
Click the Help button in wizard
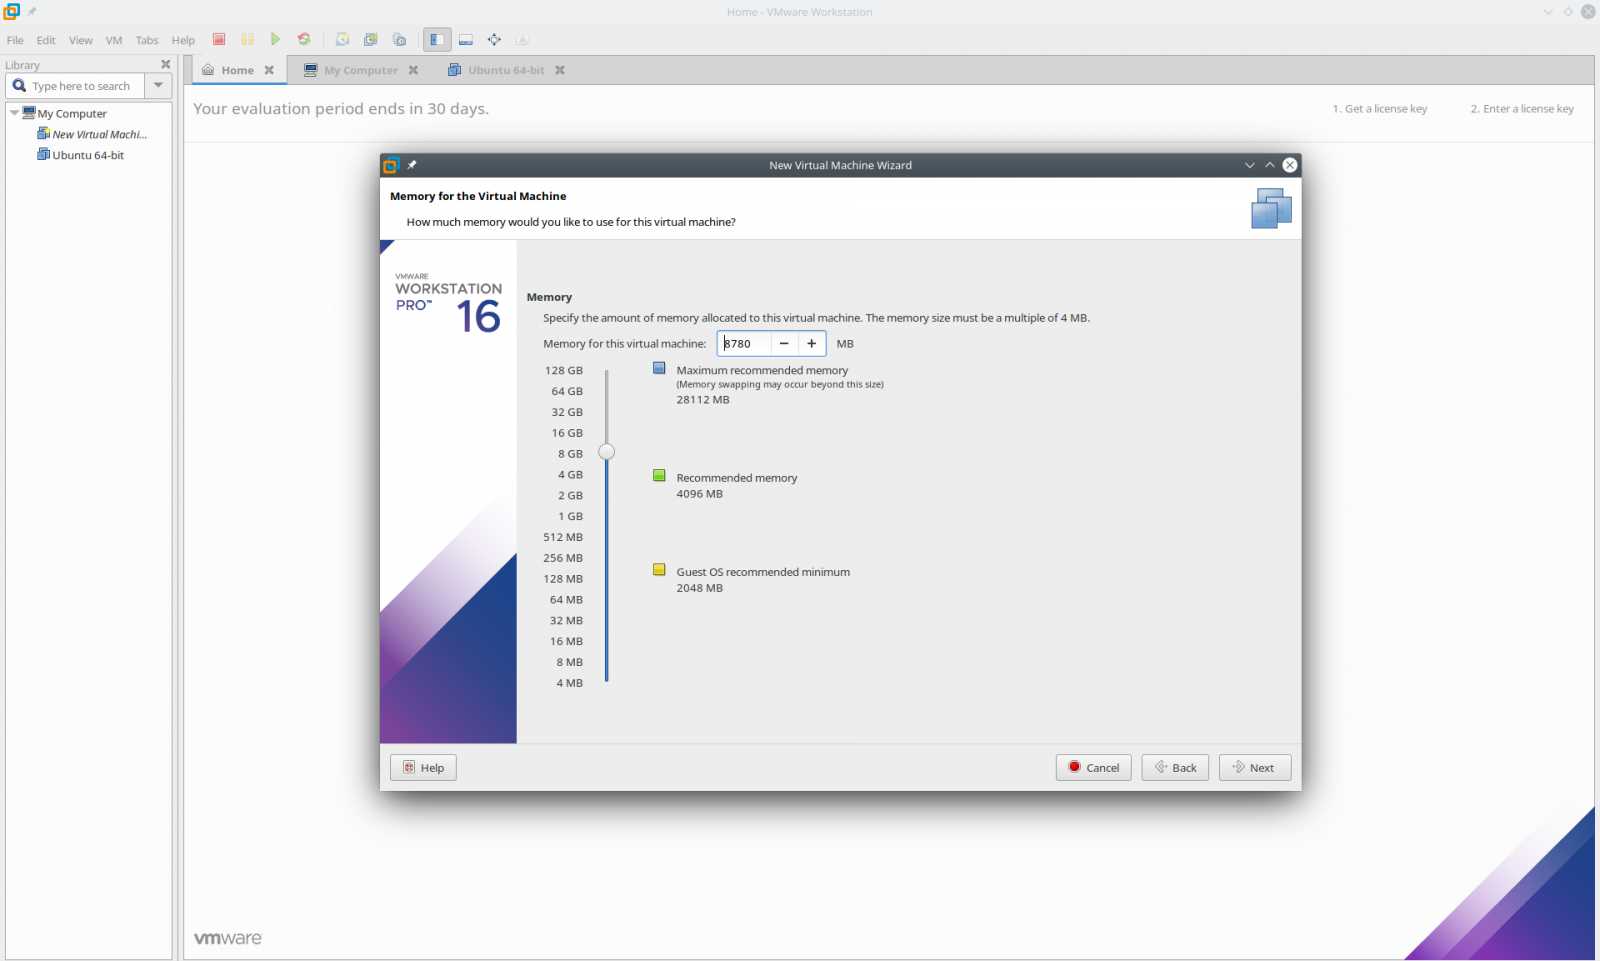(x=423, y=767)
